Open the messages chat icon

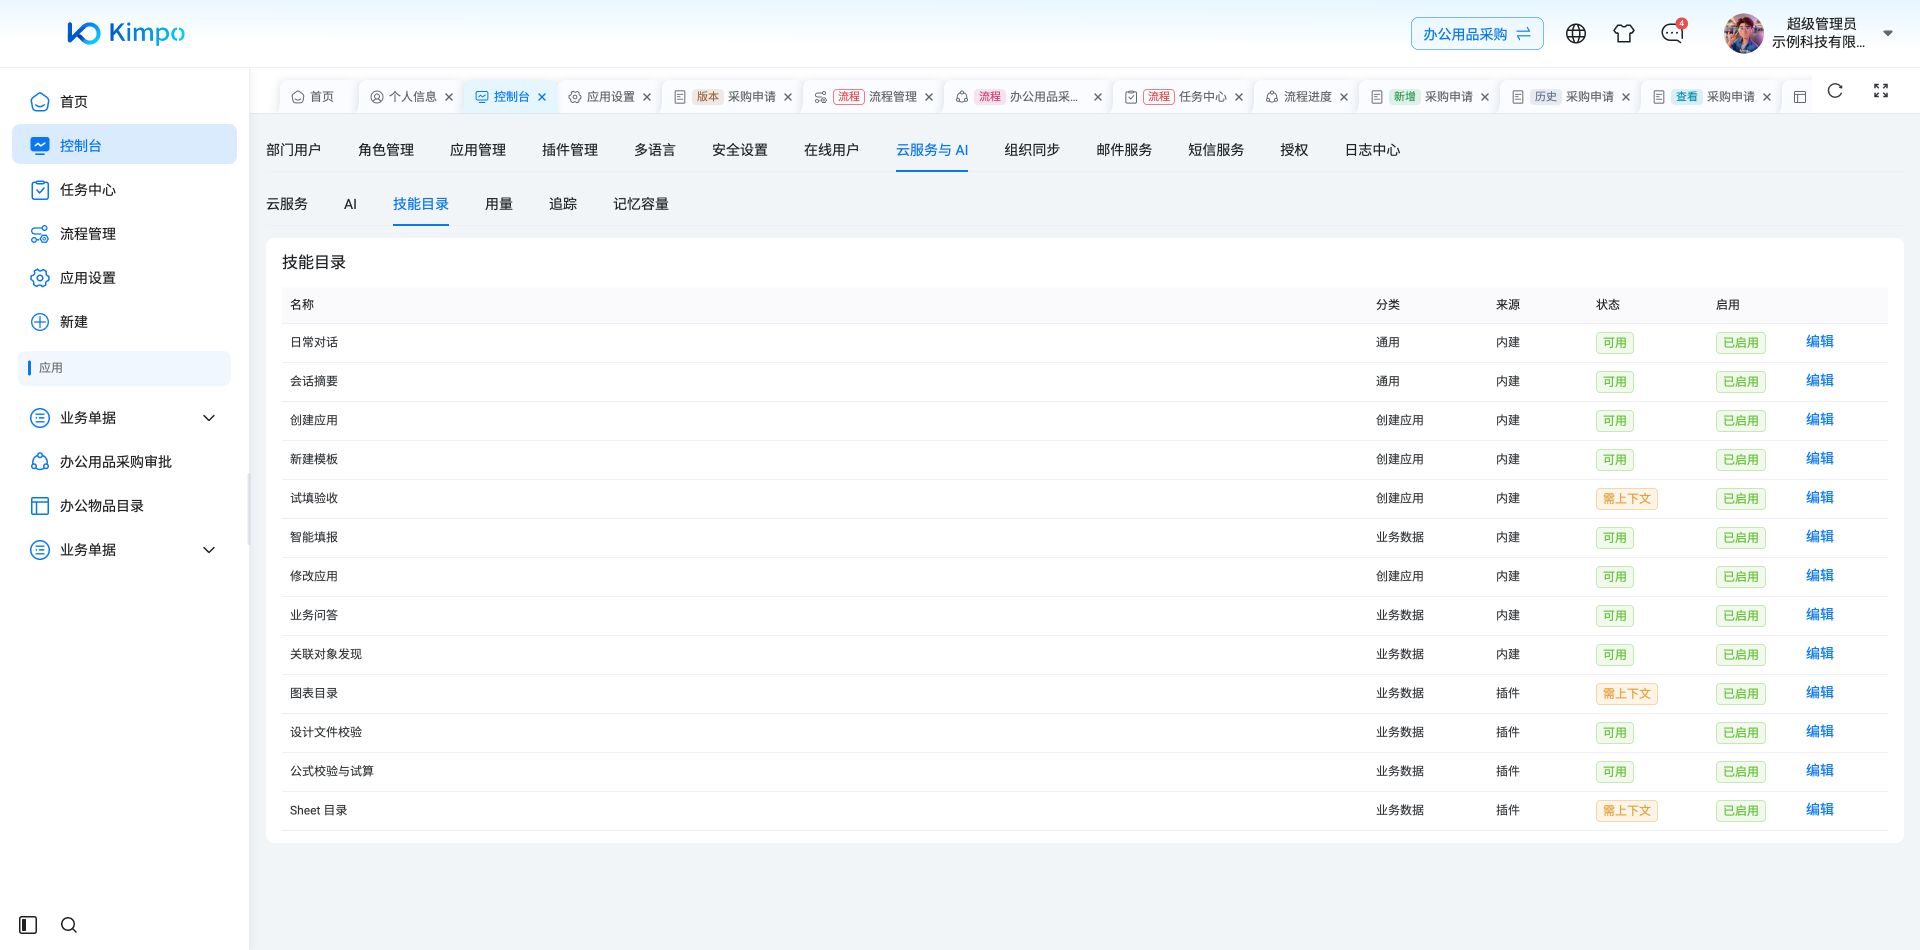pyautogui.click(x=1672, y=34)
